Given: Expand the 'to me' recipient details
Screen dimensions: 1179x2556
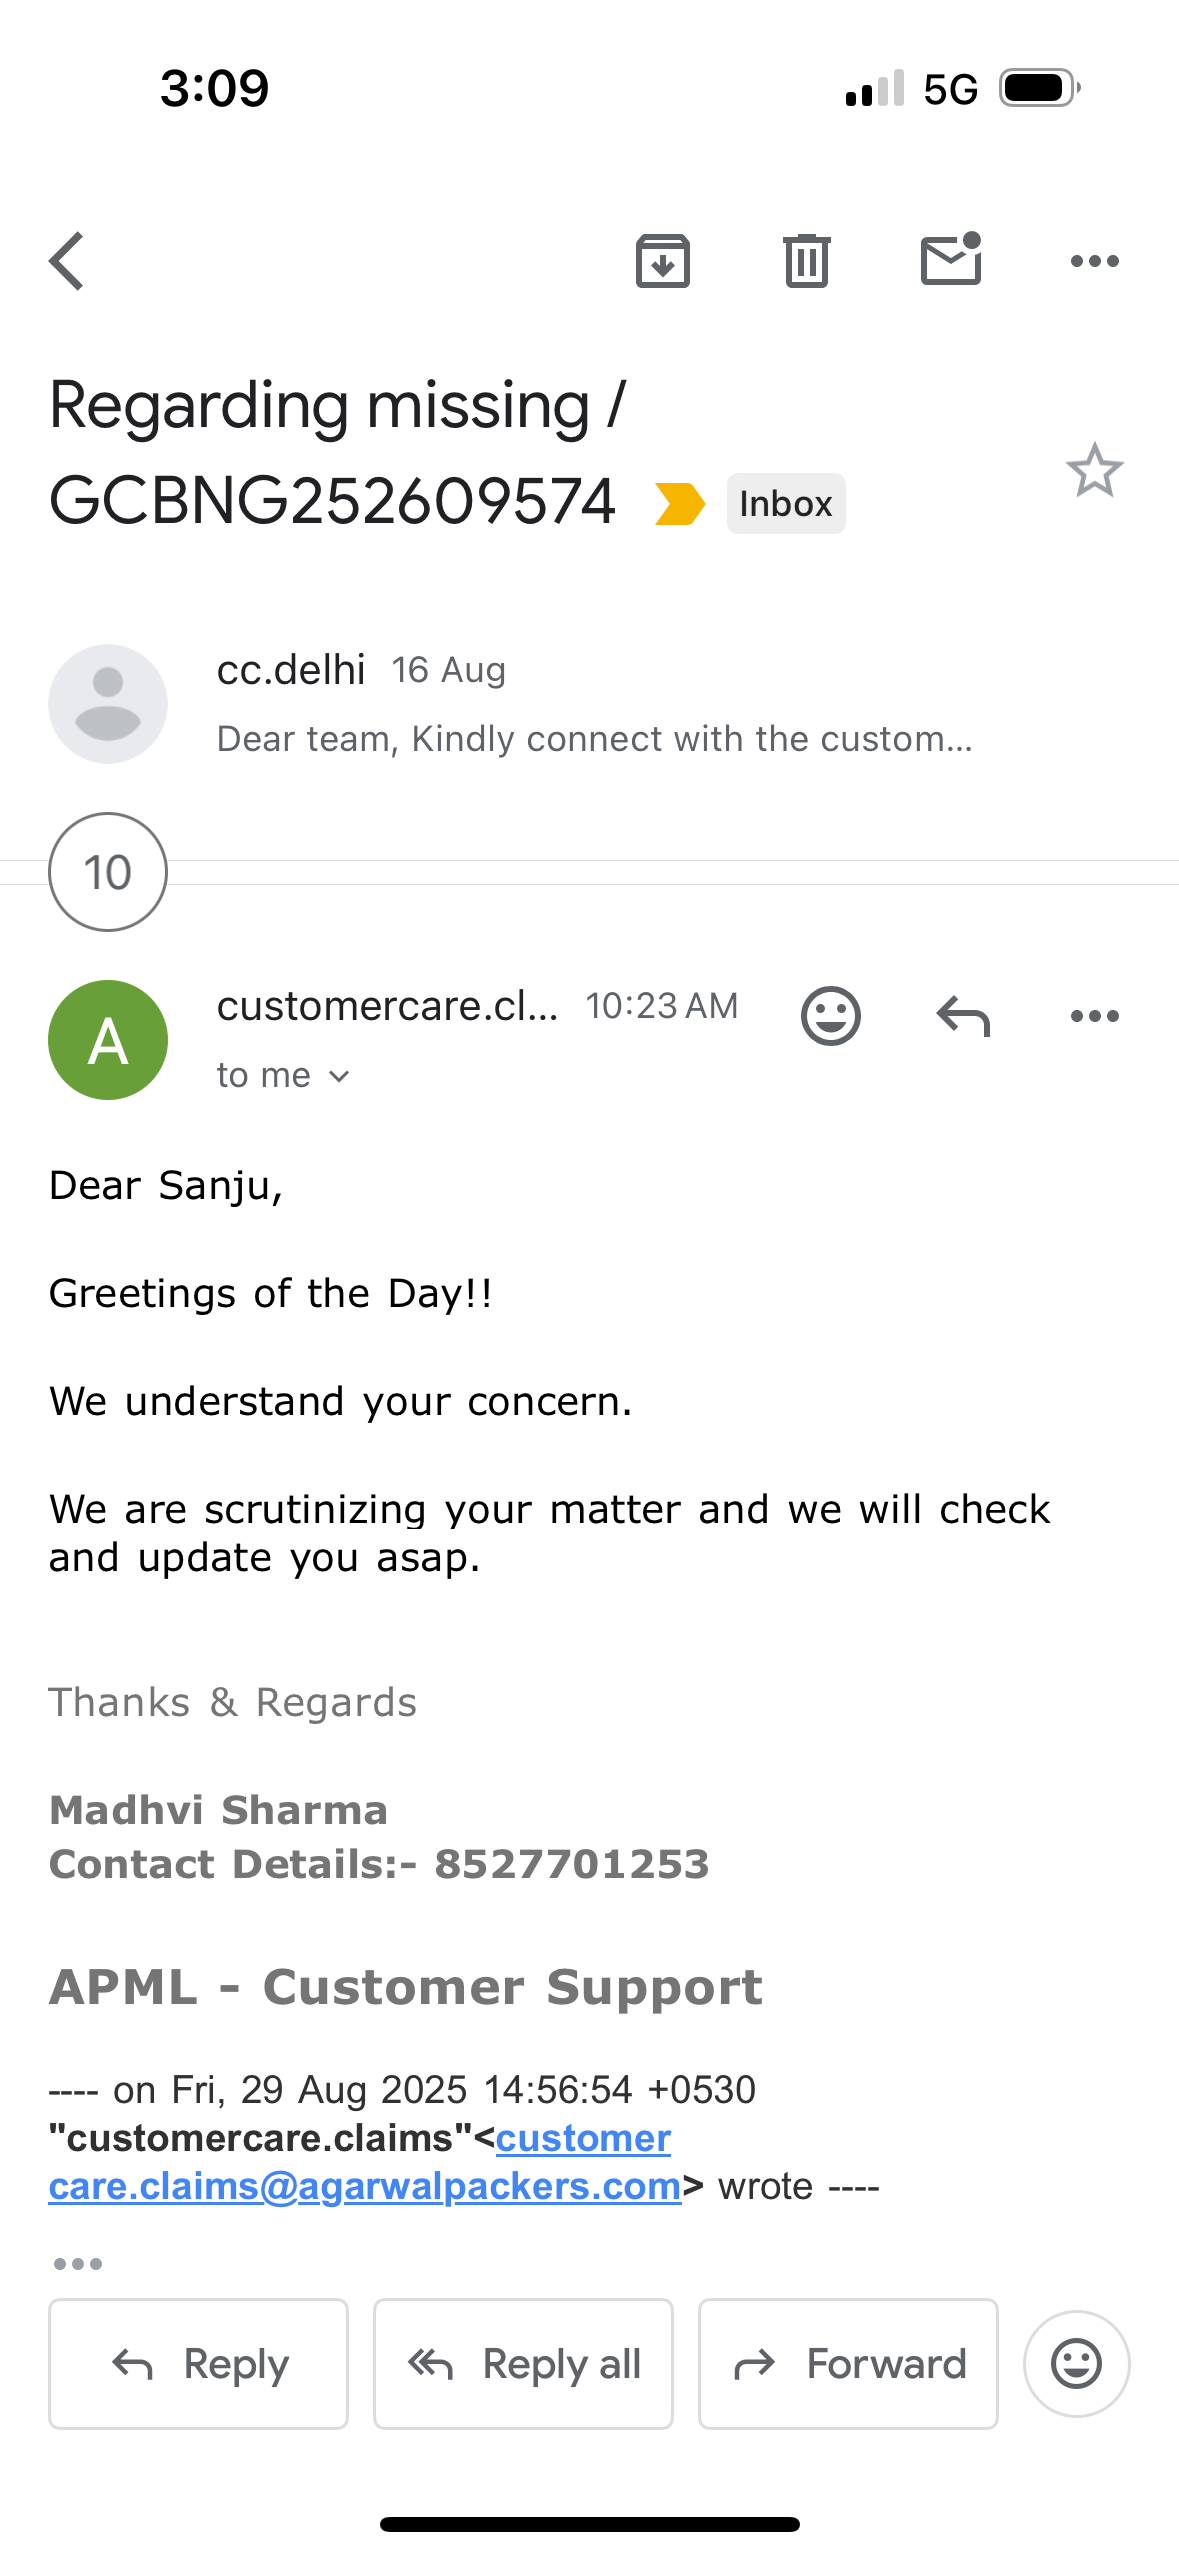Looking at the screenshot, I should pos(283,1076).
